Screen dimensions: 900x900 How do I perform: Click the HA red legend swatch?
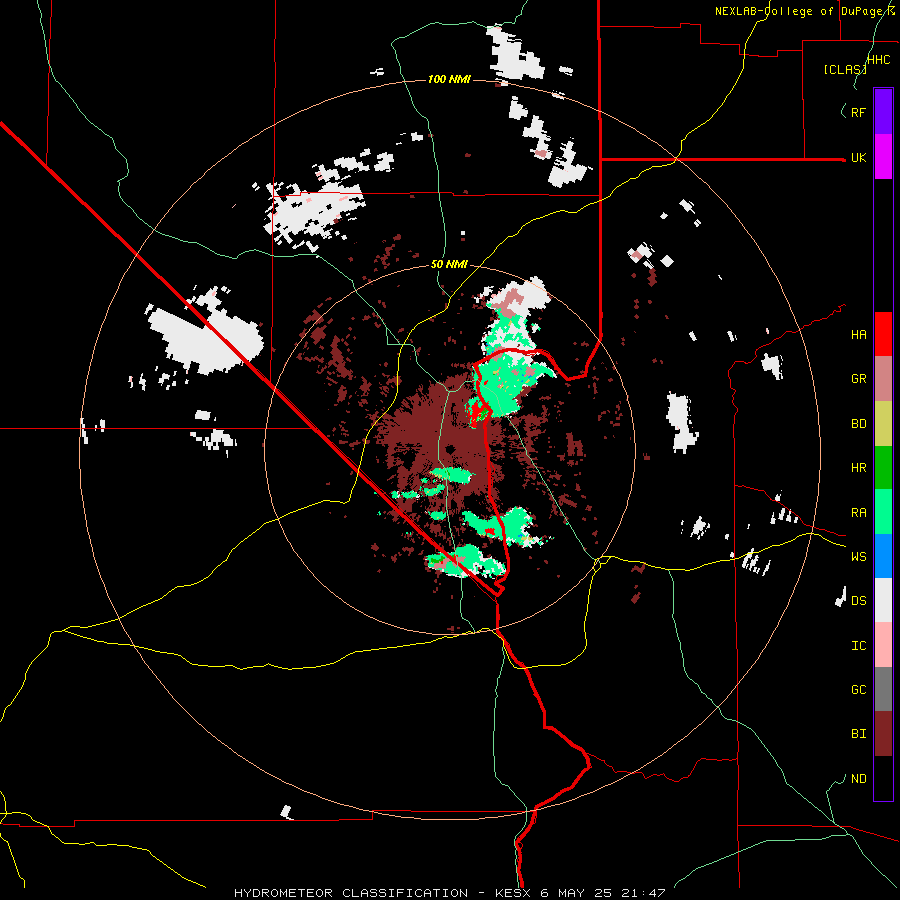coord(883,334)
